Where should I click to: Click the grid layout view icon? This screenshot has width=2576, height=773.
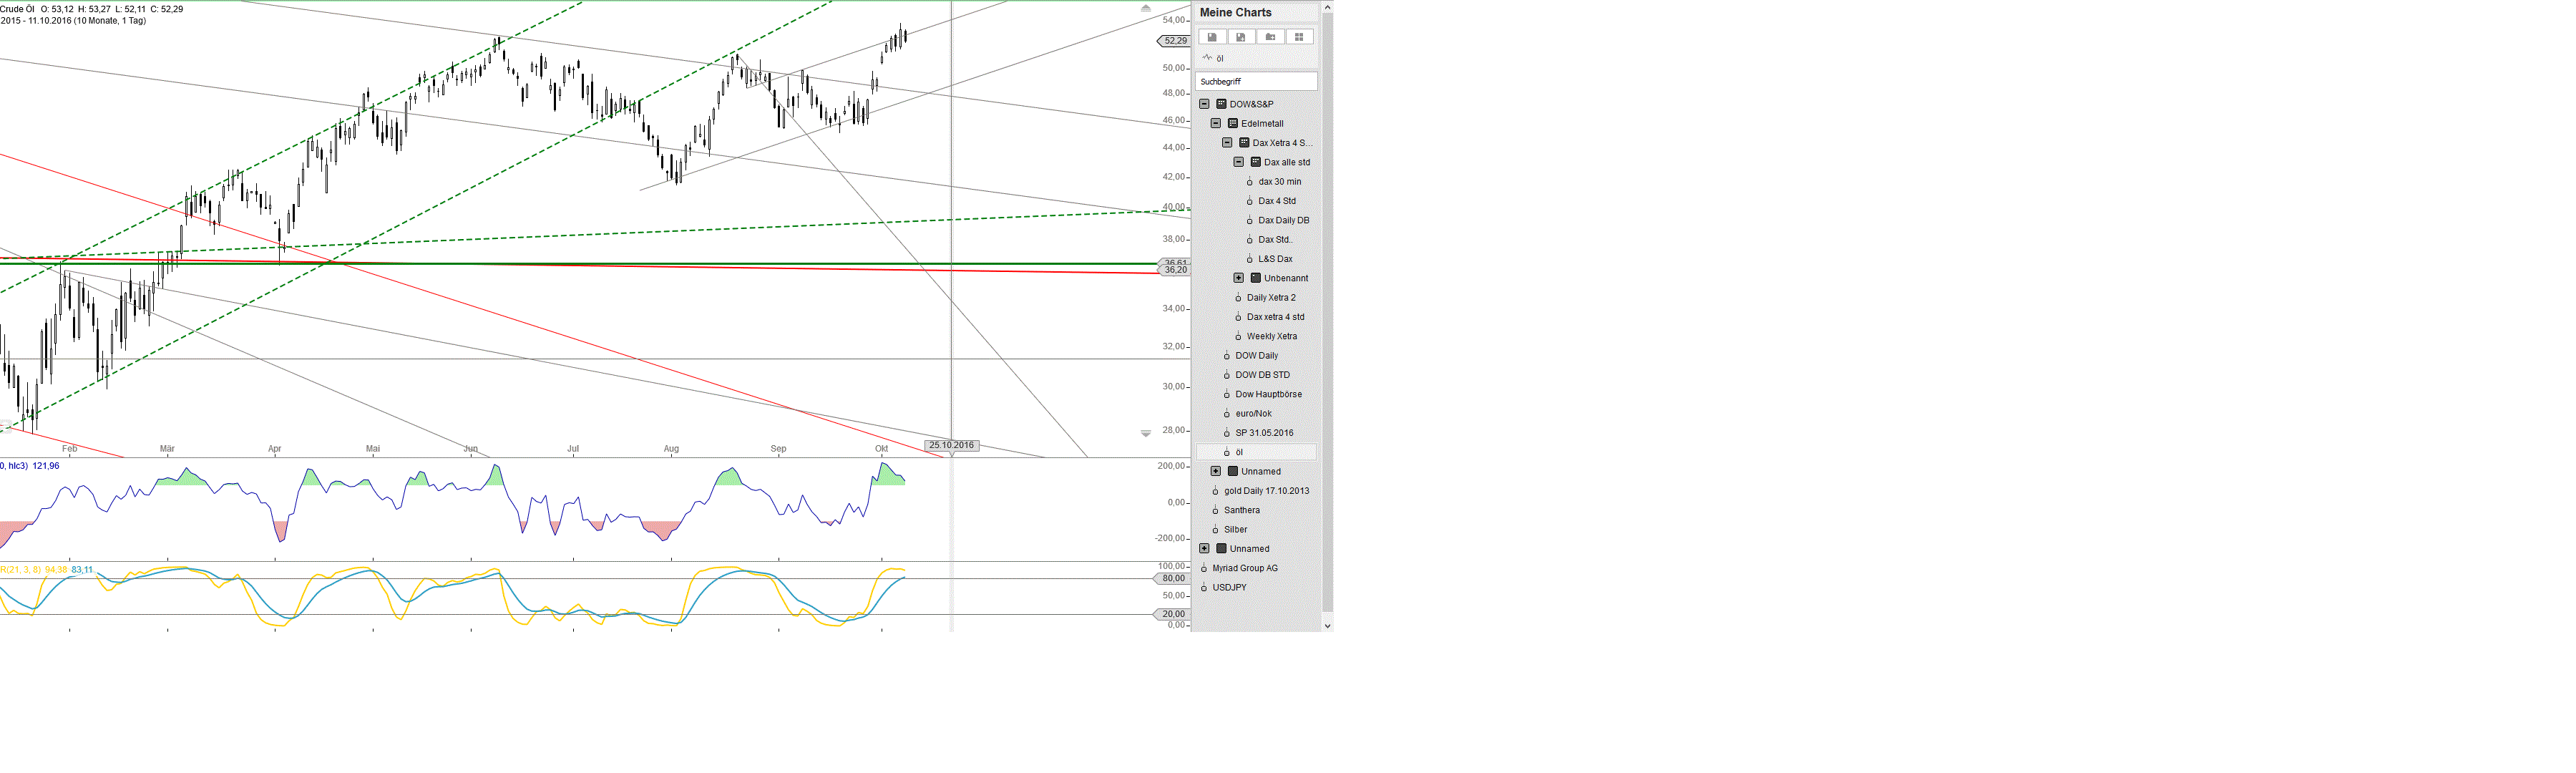click(x=1299, y=37)
